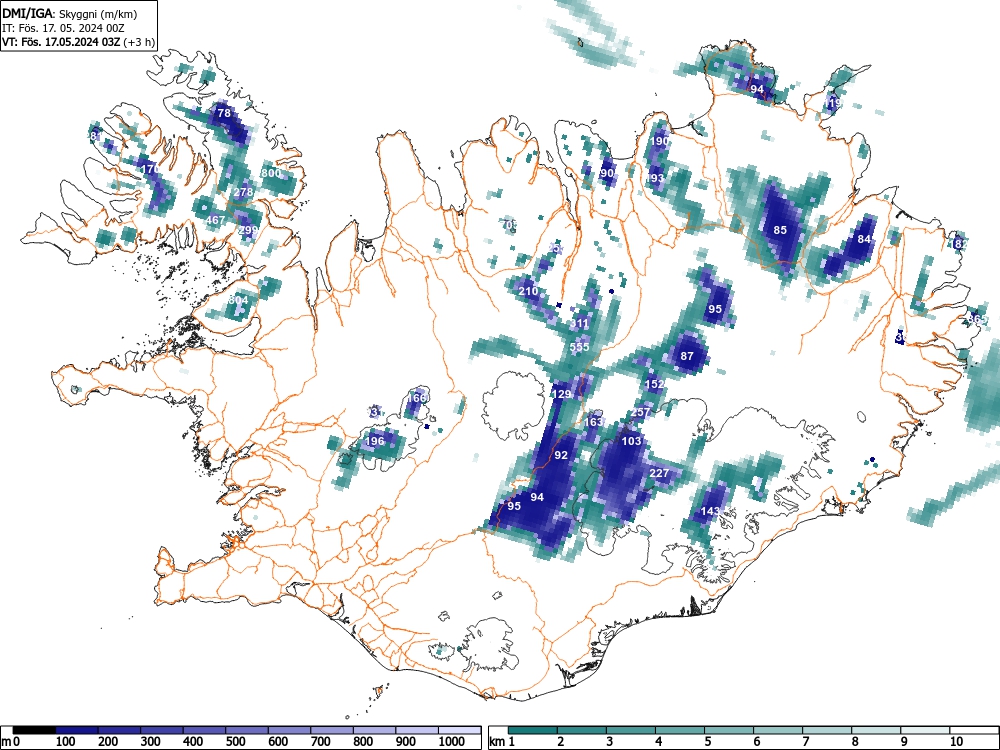Click the '555' visibility value
The height and width of the screenshot is (750, 1000).
[x=579, y=347]
